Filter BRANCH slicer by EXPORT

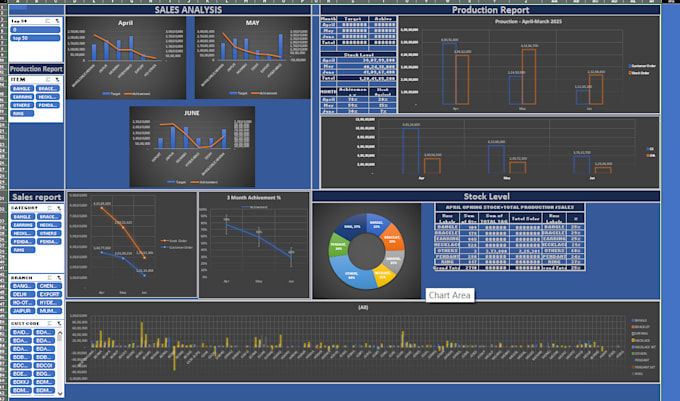tap(49, 294)
